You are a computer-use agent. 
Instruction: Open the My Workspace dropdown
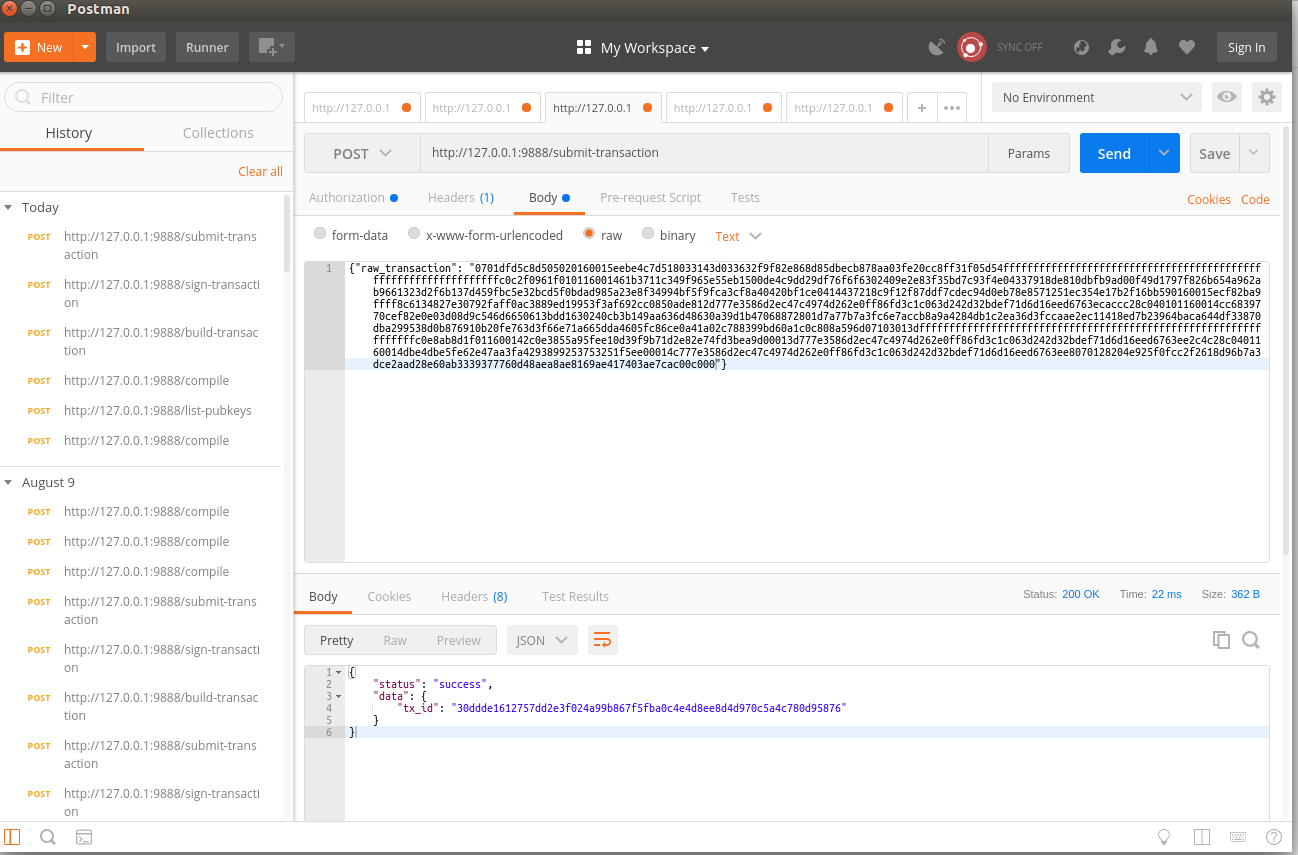coord(643,48)
